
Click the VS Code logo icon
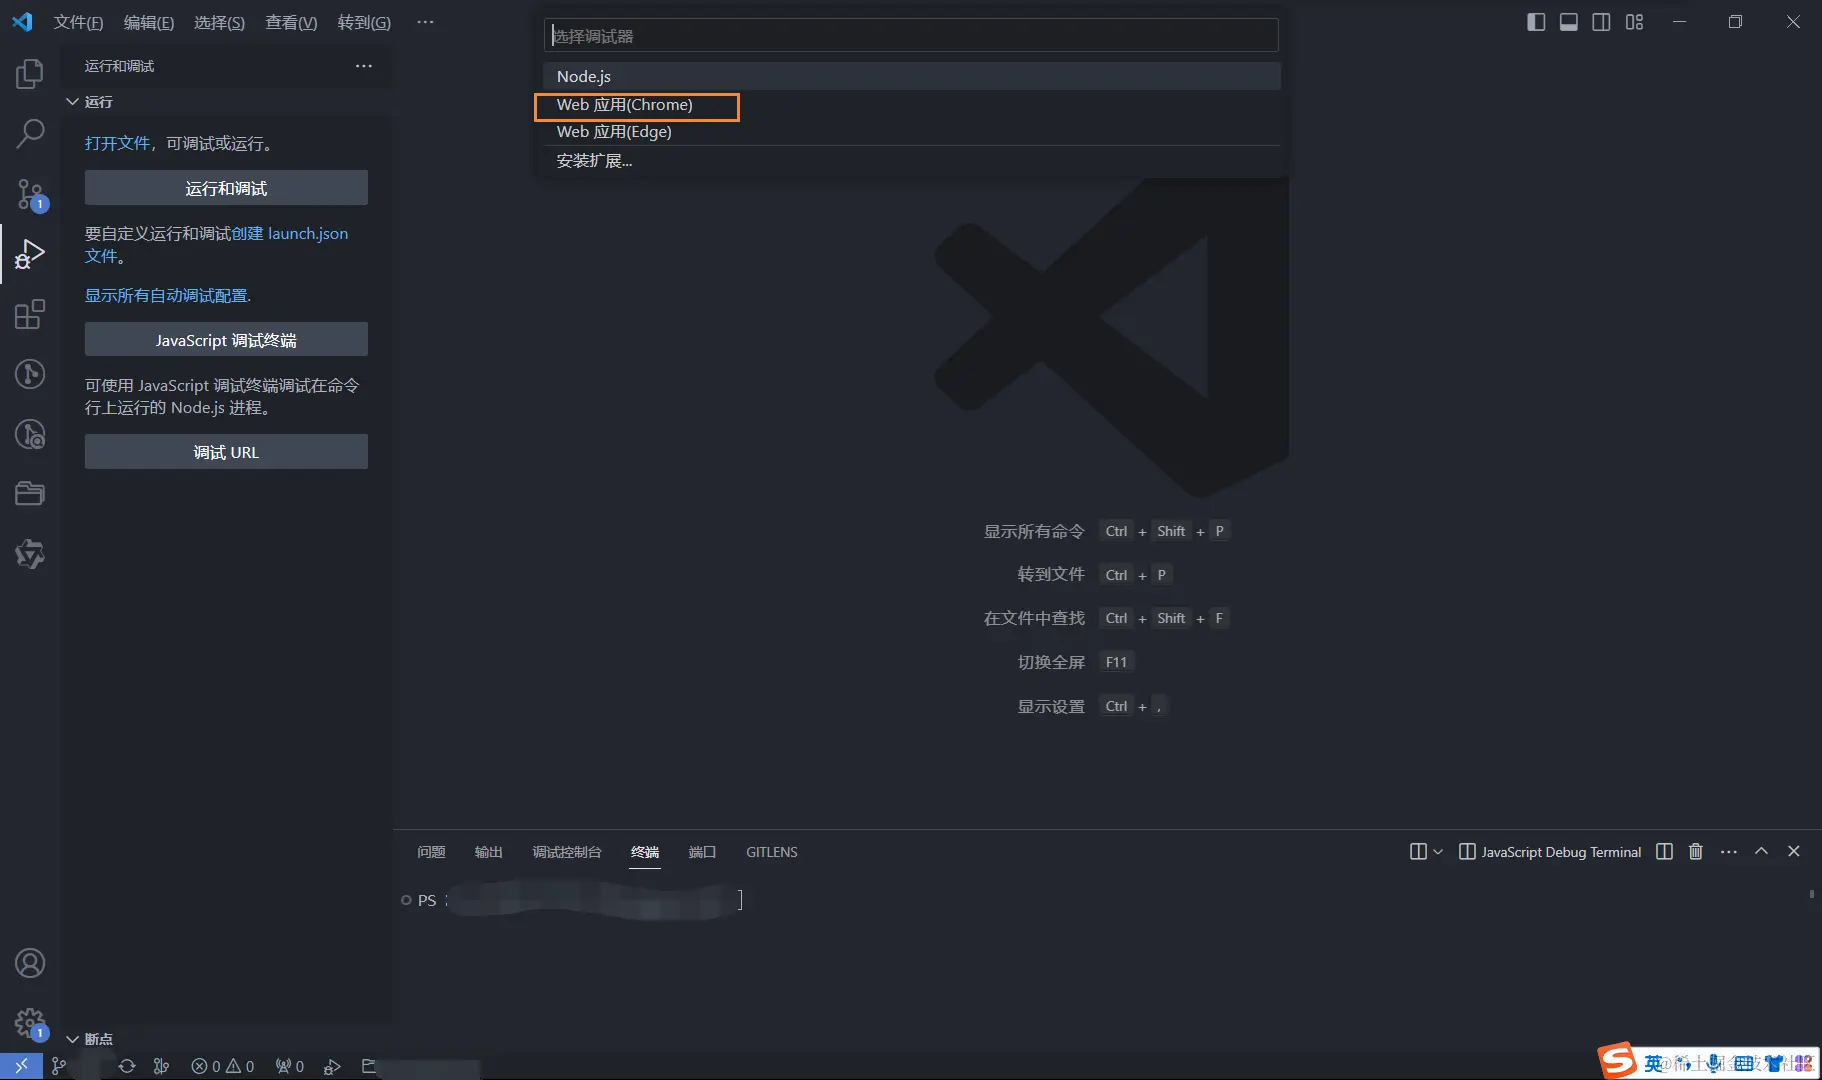point(22,21)
